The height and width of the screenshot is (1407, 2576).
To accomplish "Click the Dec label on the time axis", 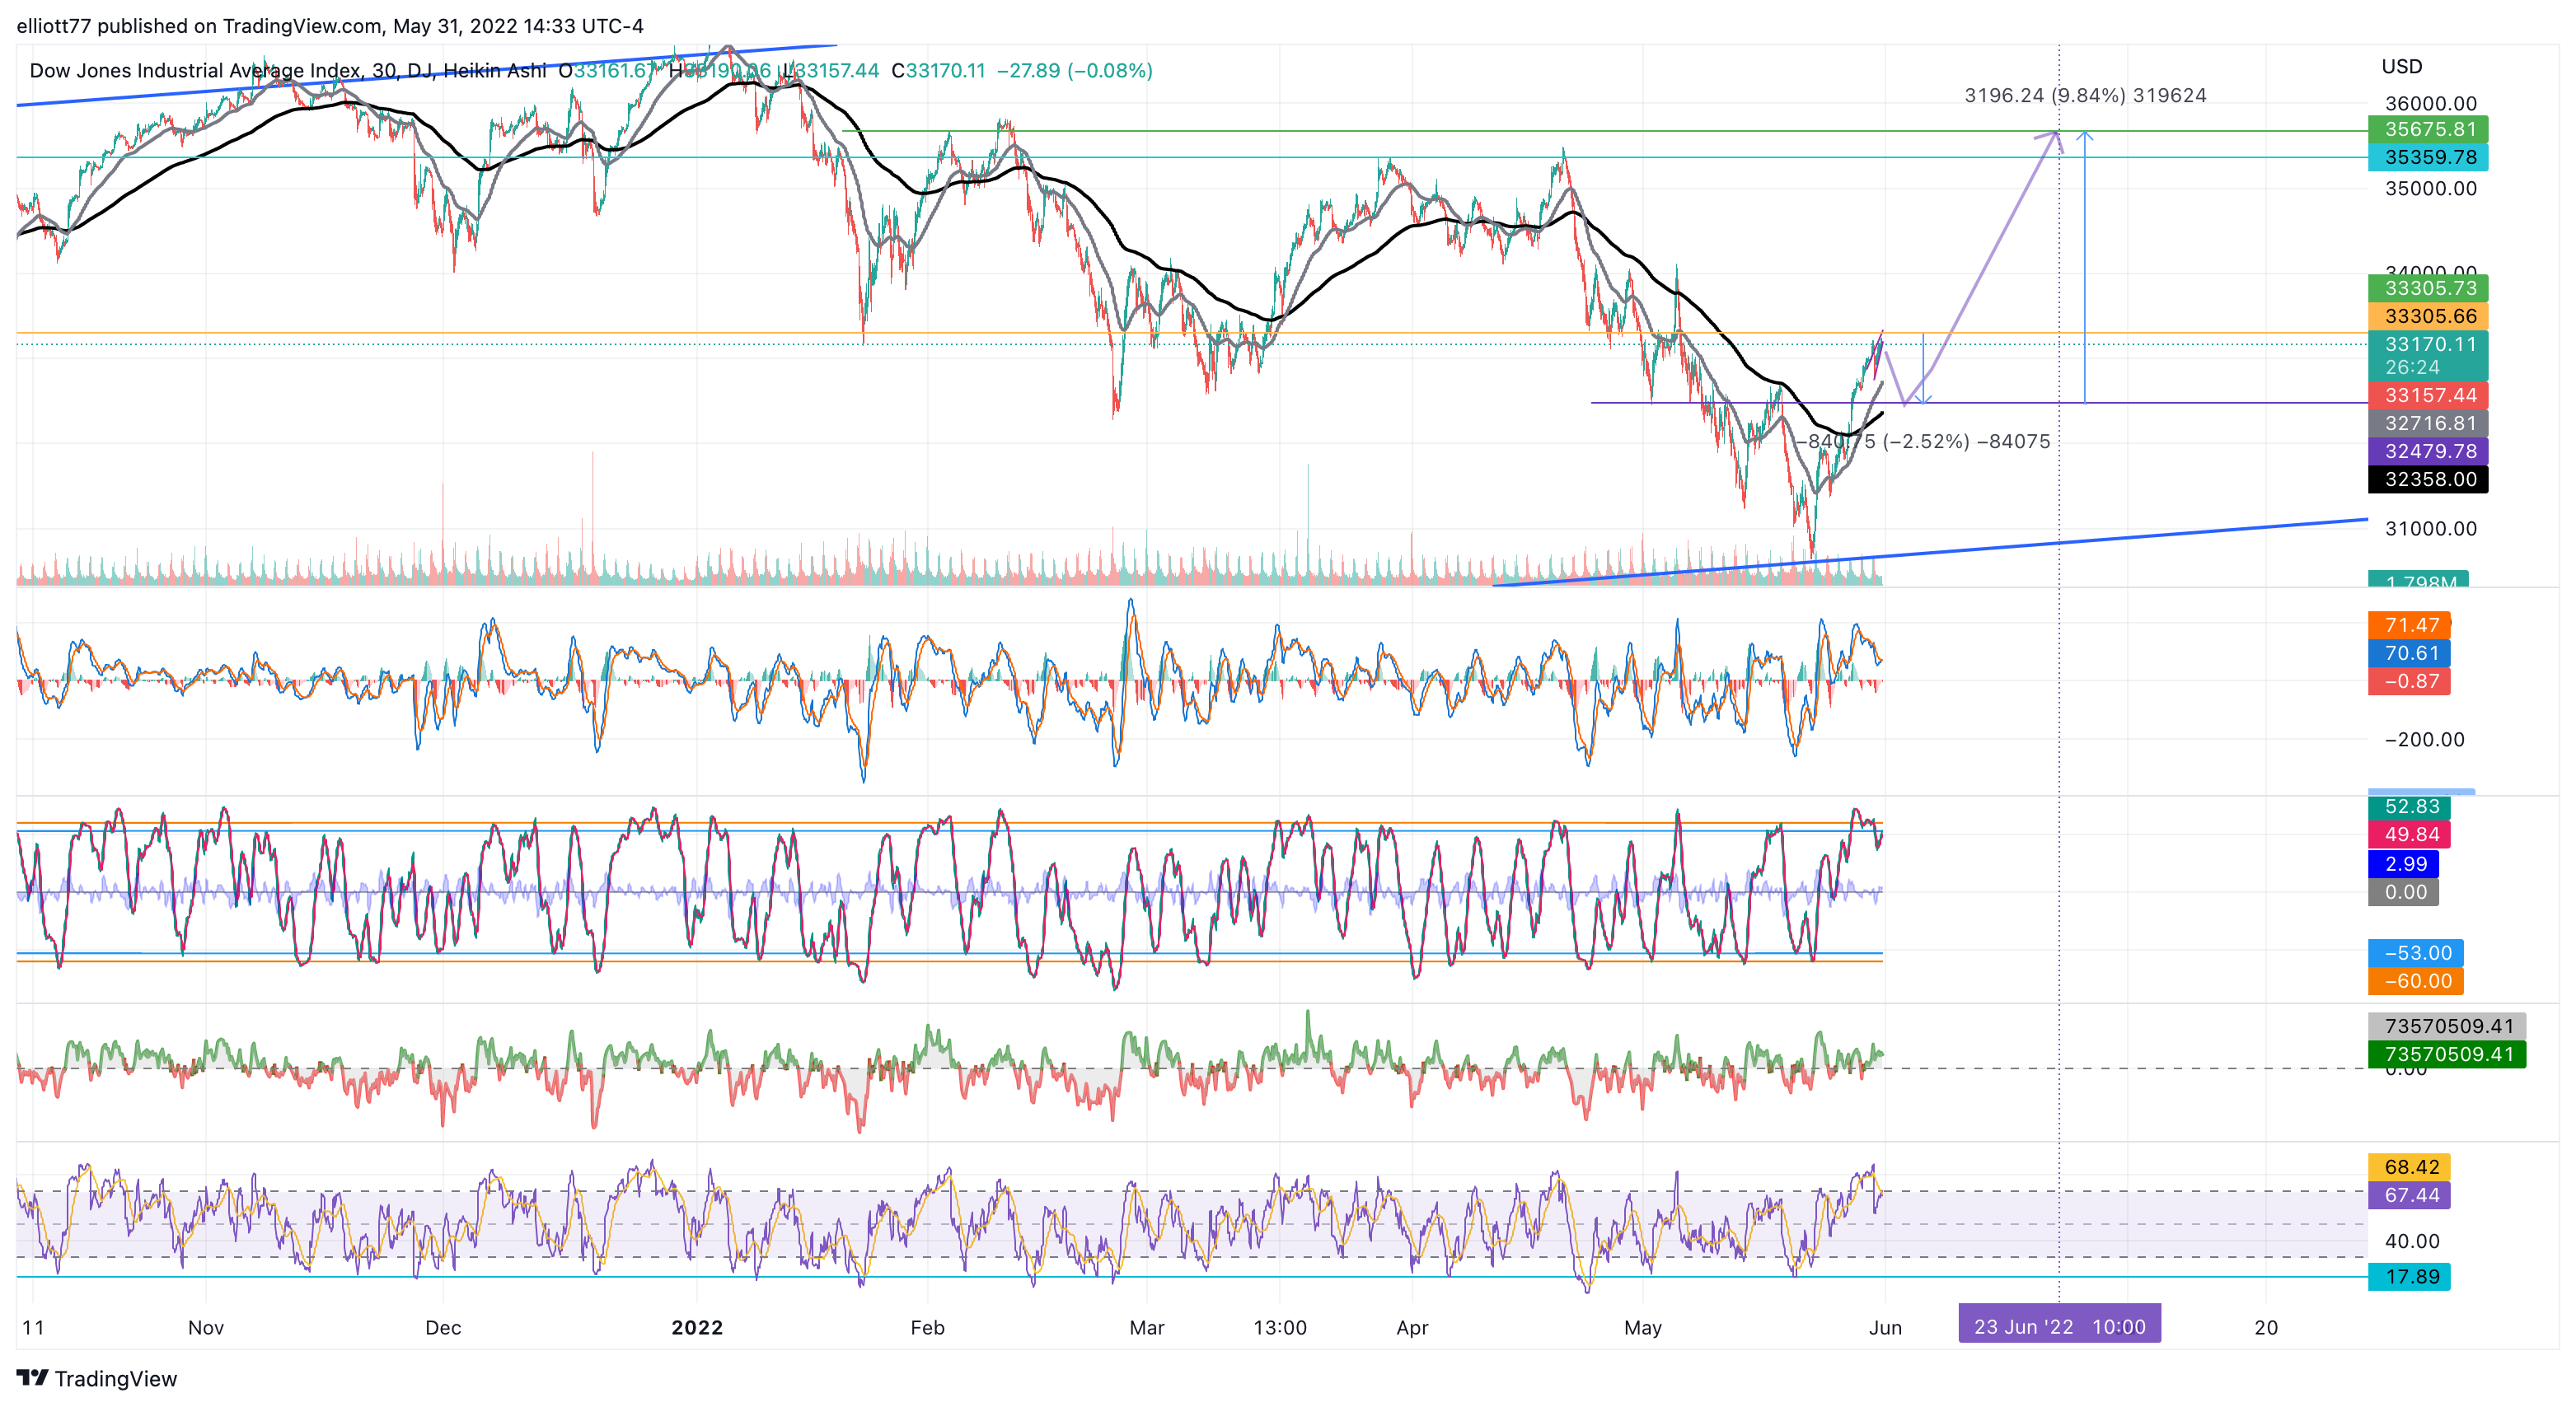I will click(x=443, y=1328).
